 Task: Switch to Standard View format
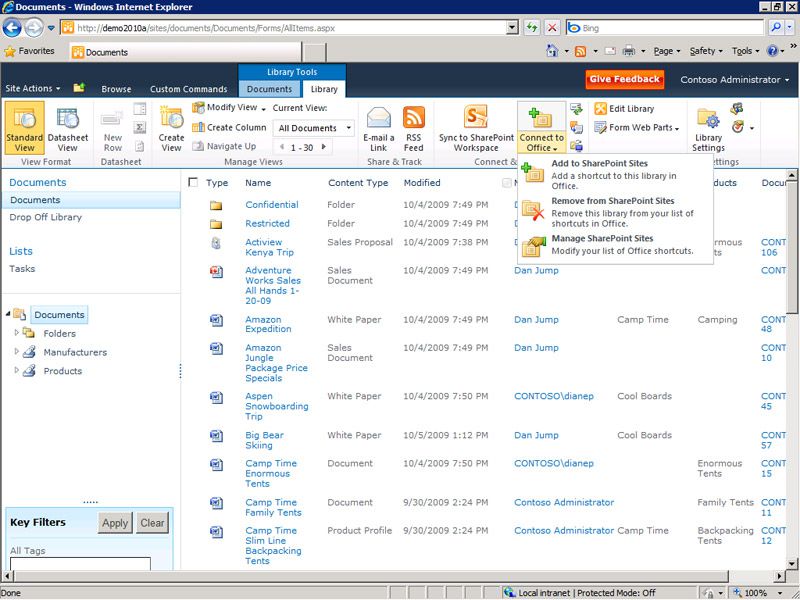(24, 128)
